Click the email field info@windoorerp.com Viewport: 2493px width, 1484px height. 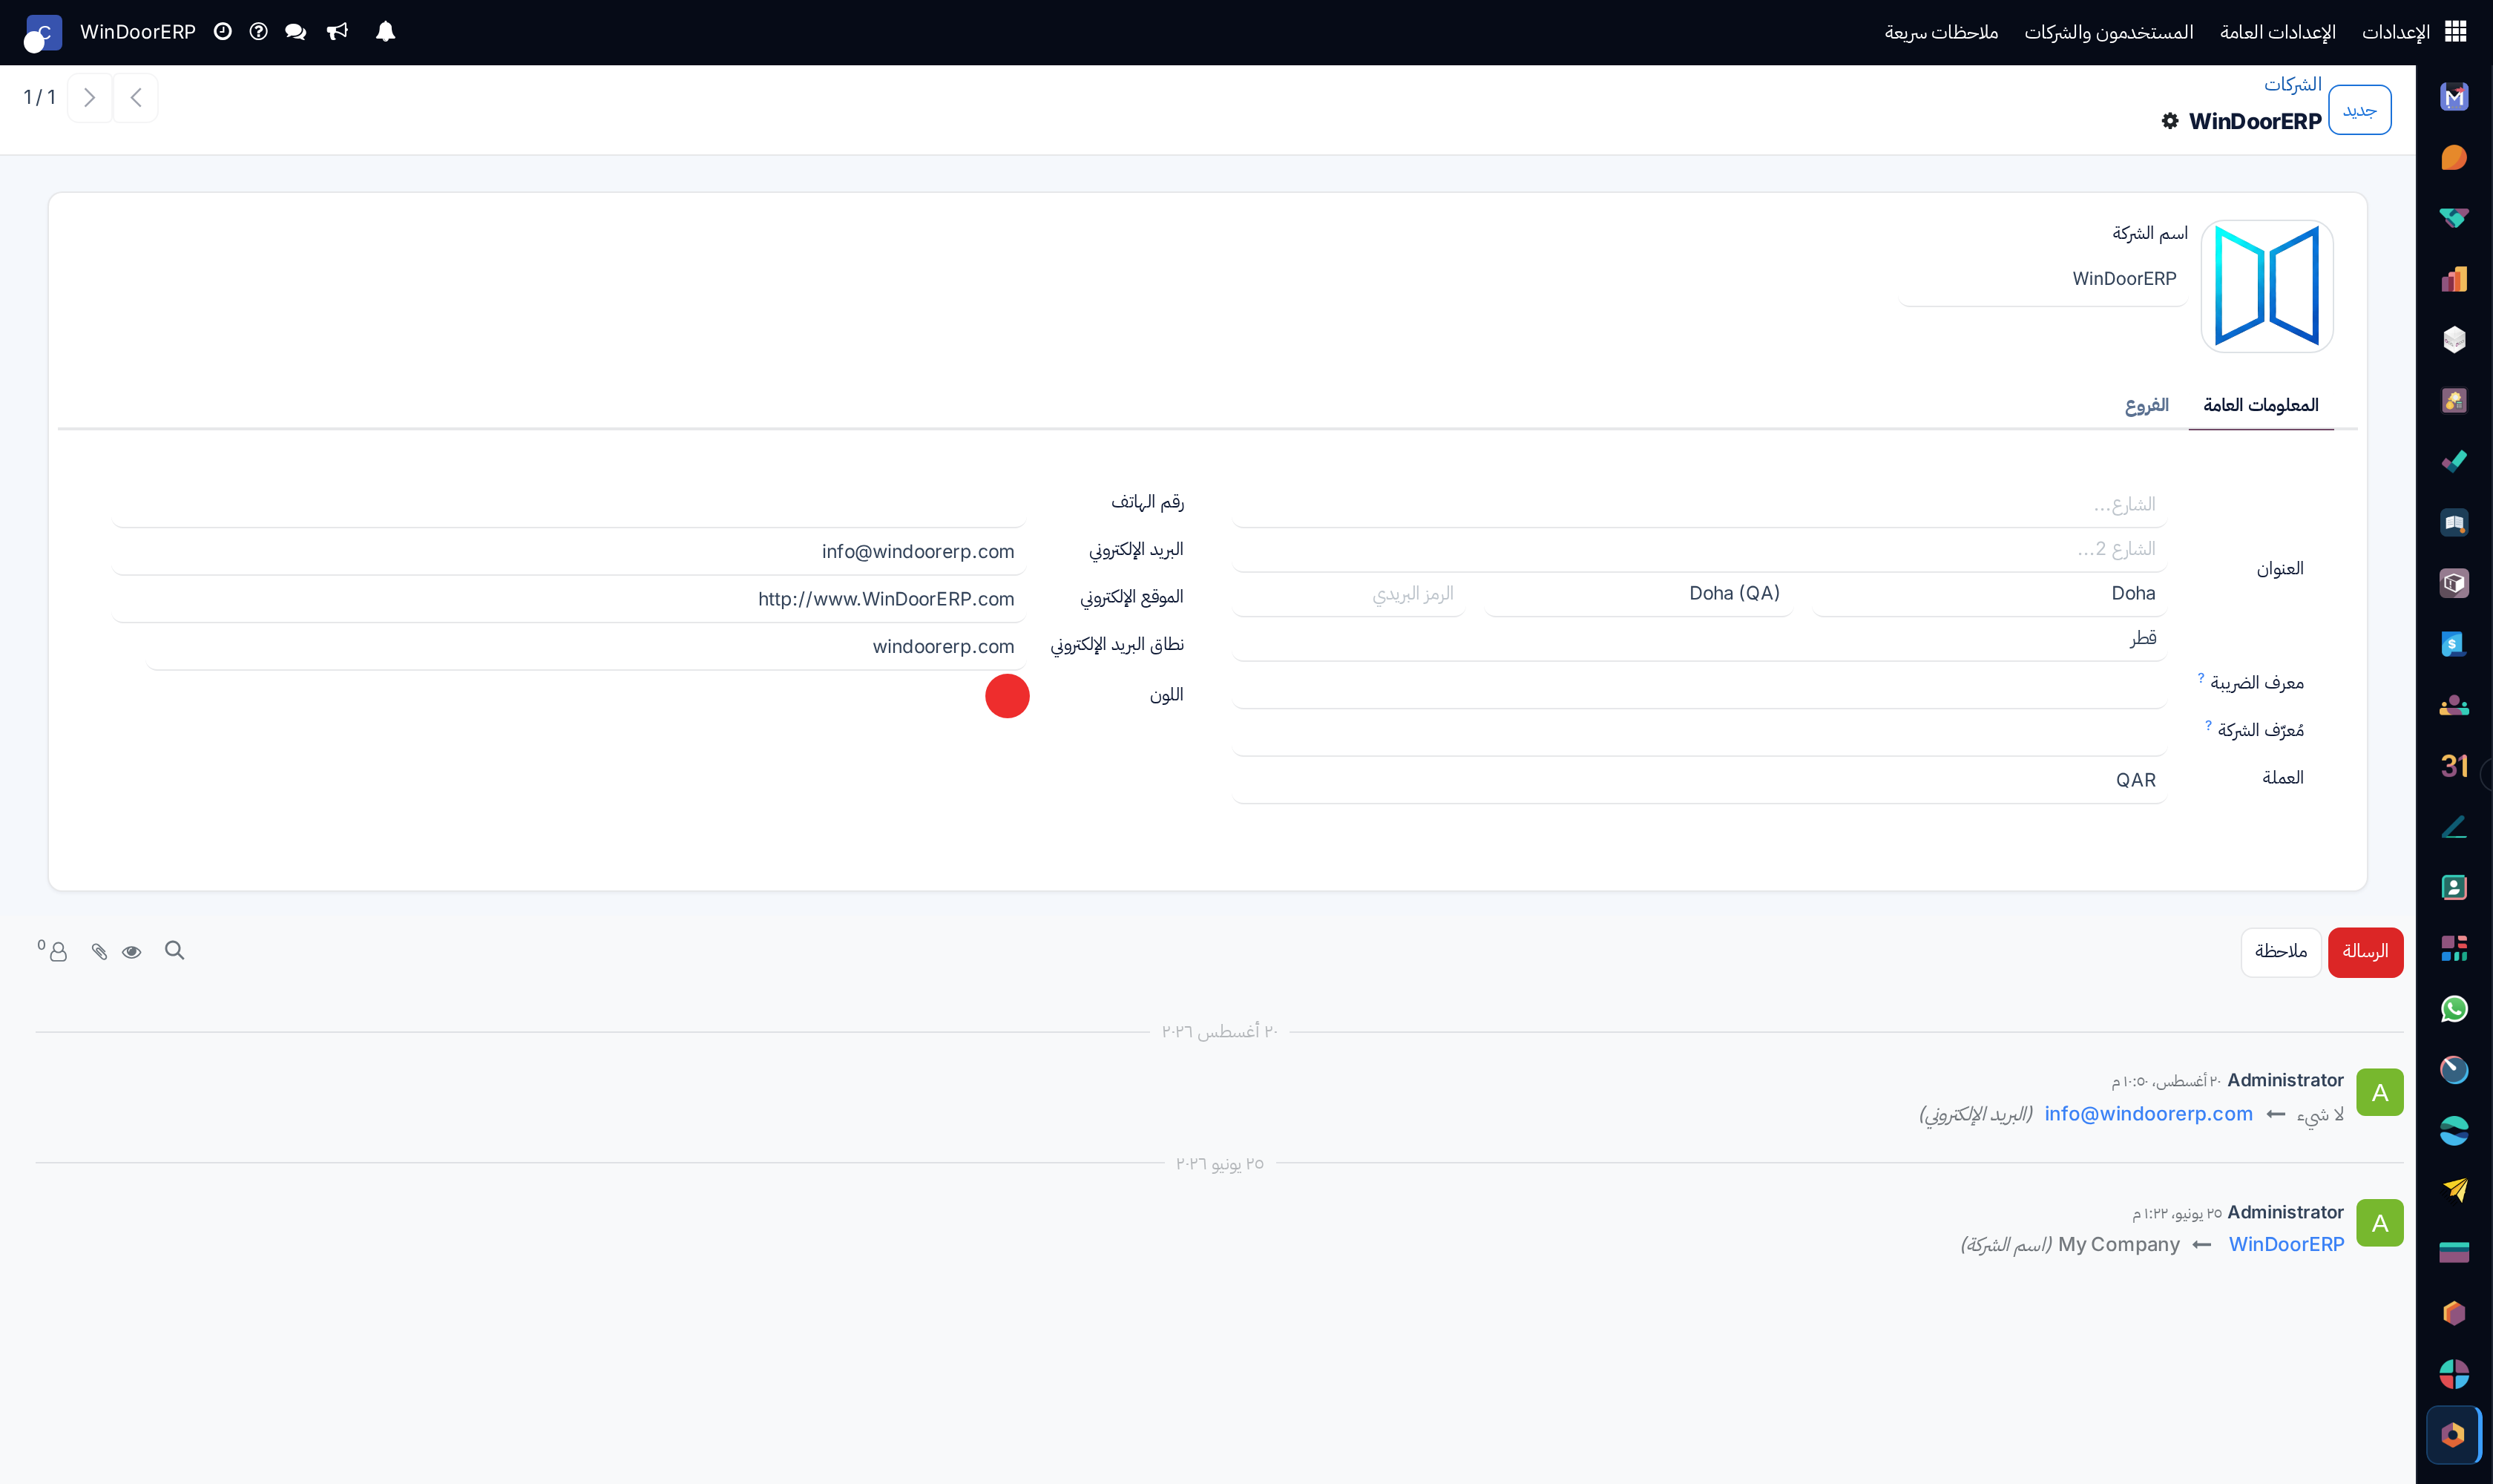tap(569, 552)
